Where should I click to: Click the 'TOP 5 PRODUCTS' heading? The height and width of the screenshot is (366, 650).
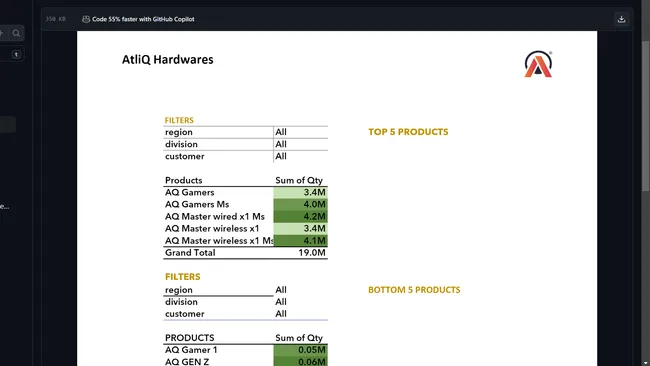coord(408,132)
